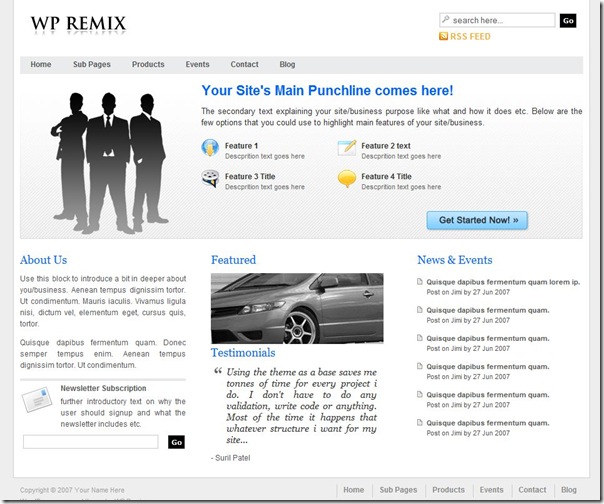Open Home in the top navigation bar

point(41,64)
